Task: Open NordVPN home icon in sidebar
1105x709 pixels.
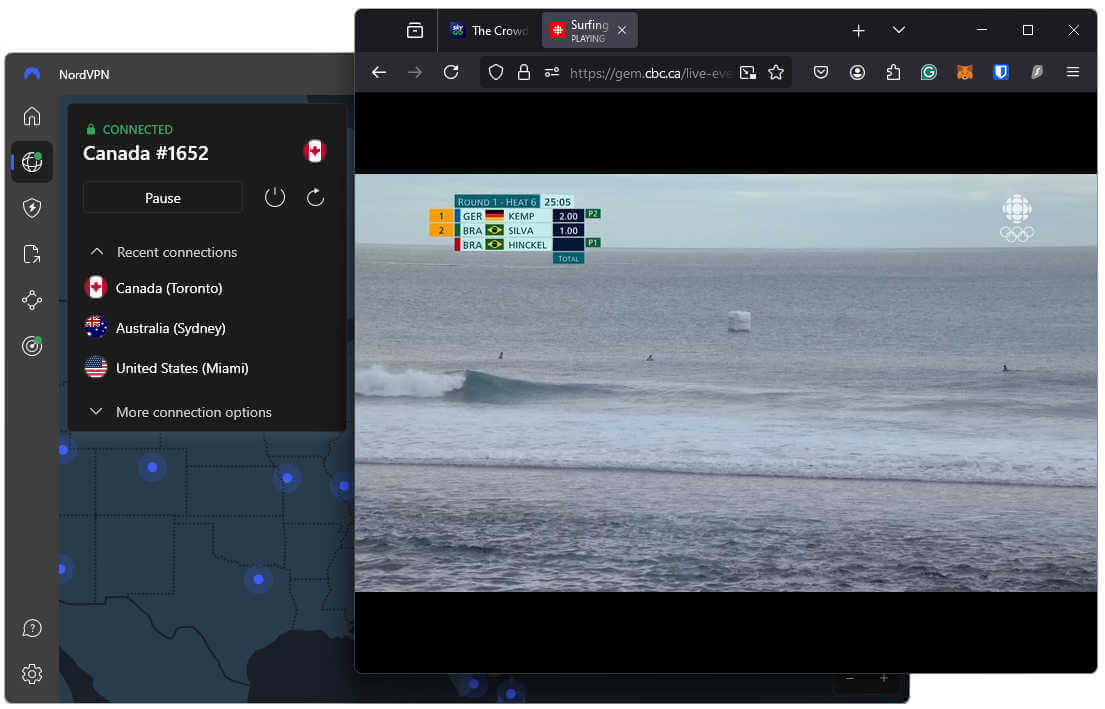Action: tap(32, 116)
